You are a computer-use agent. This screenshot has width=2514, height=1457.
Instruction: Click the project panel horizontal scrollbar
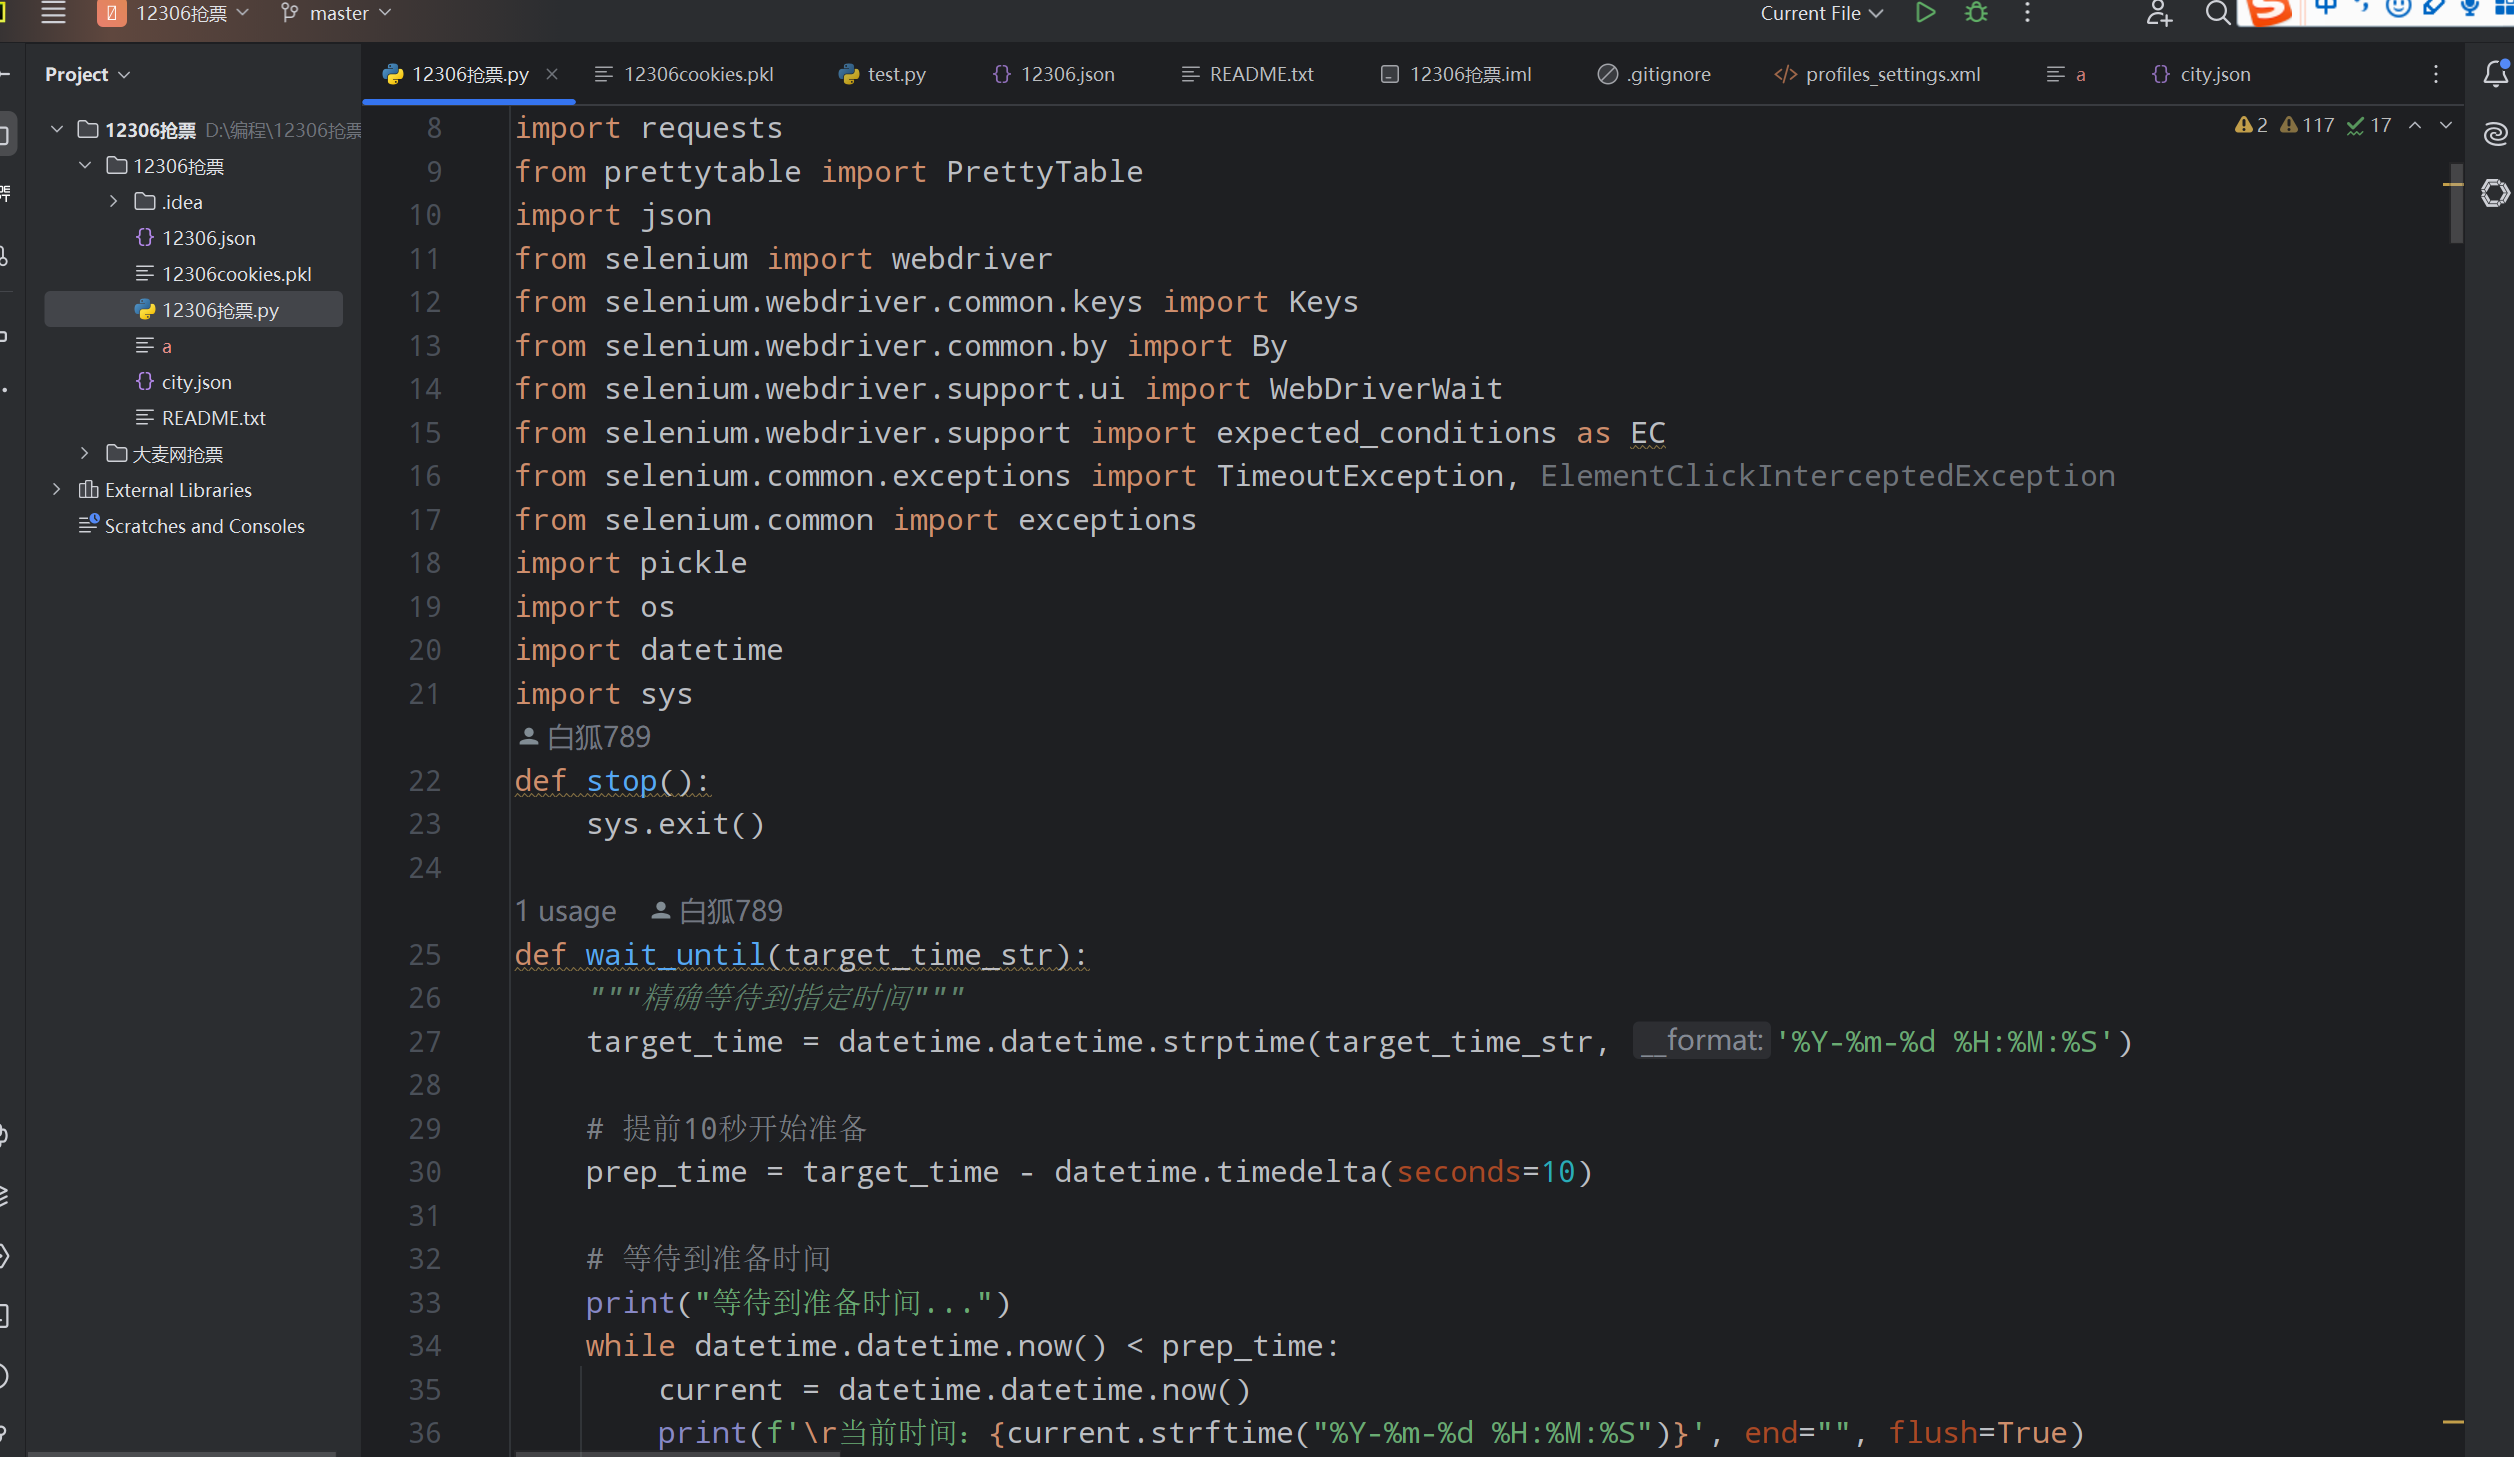[181, 1453]
